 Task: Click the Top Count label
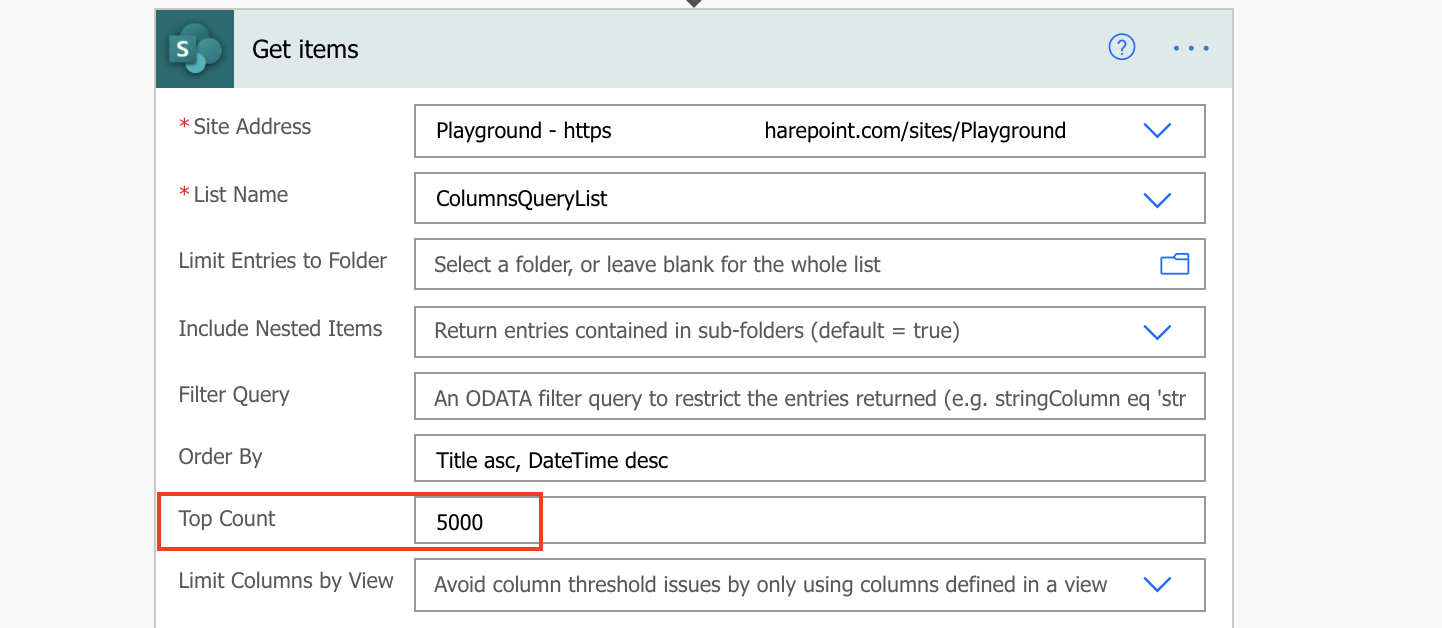tap(227, 518)
